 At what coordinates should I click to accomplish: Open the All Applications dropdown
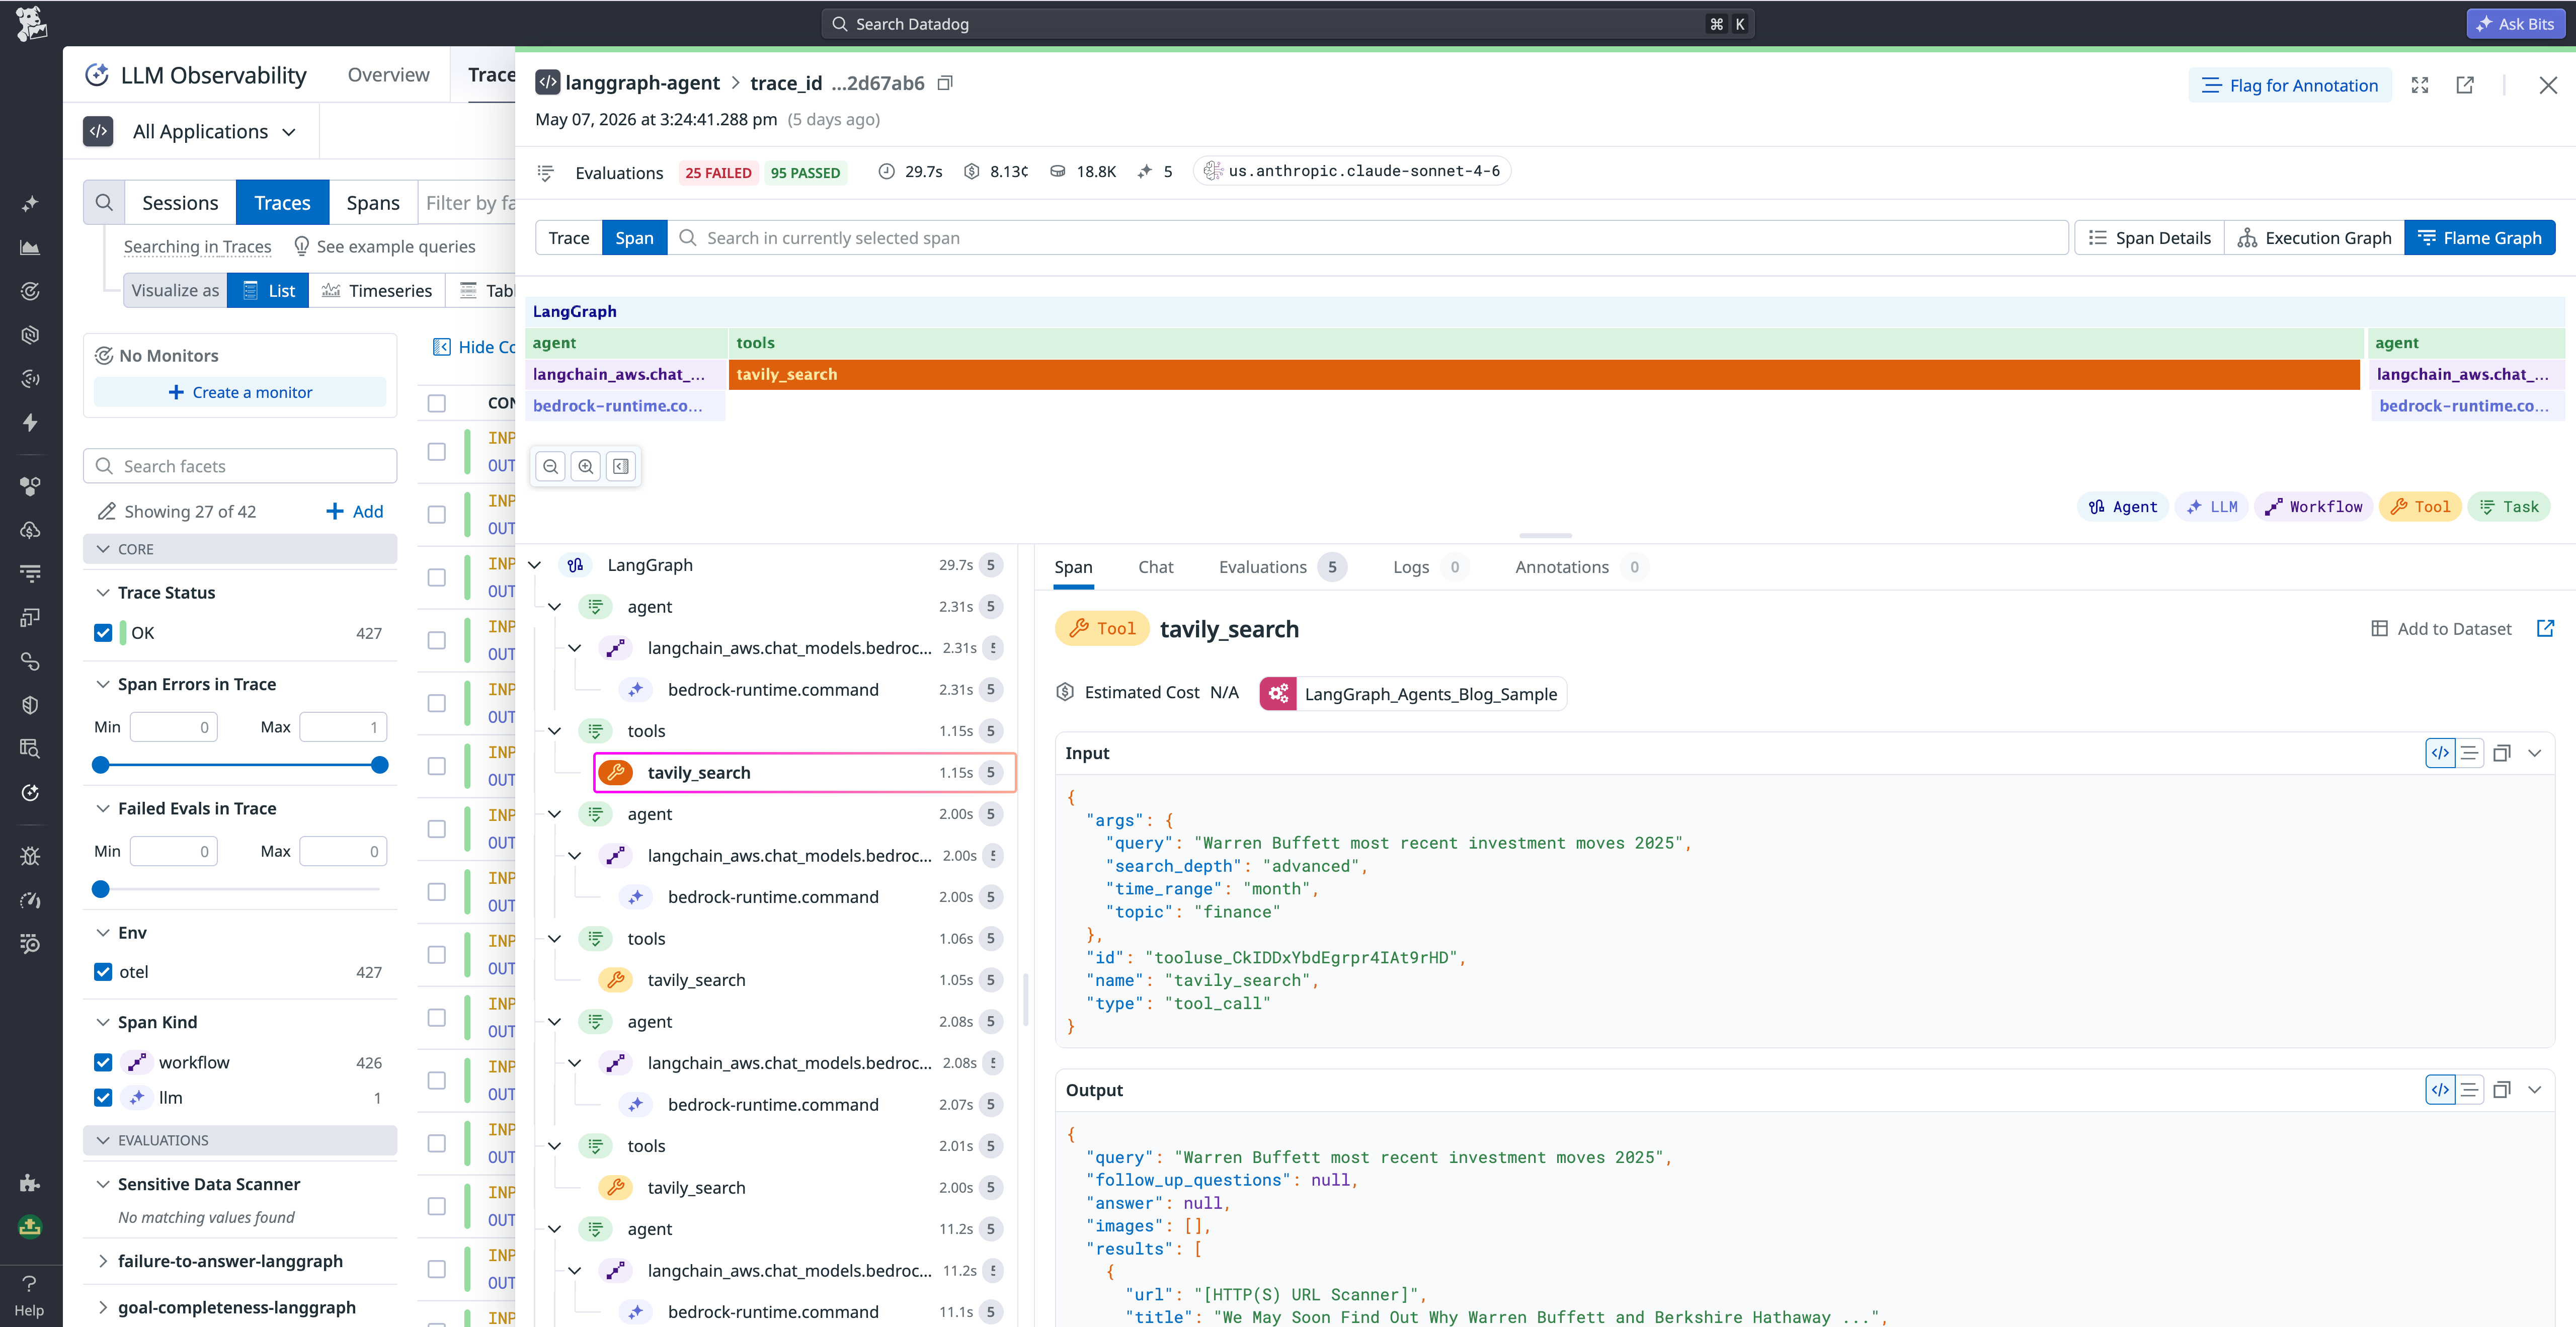coord(214,132)
